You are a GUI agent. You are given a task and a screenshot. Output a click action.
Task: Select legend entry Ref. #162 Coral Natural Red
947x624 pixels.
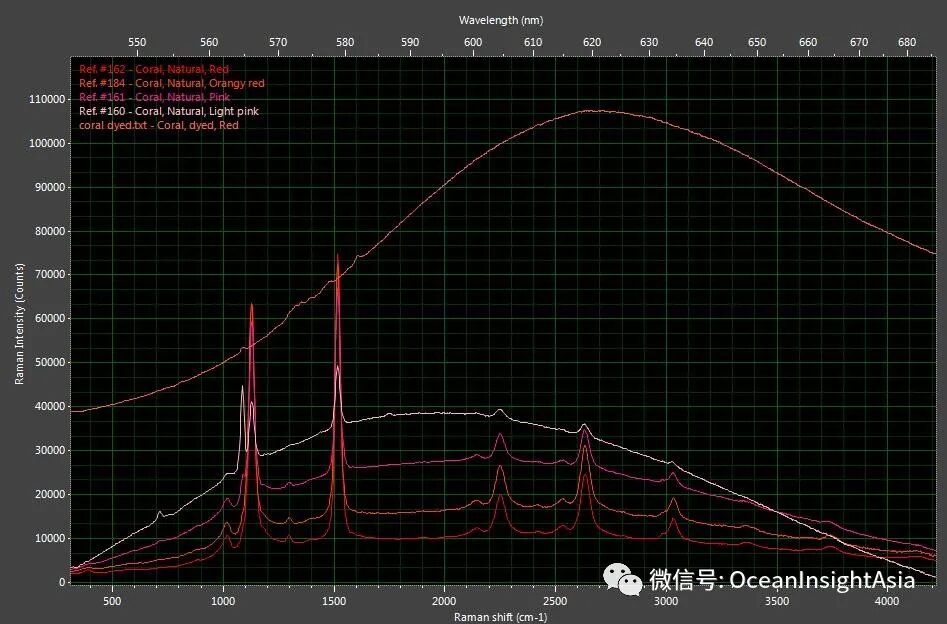154,69
